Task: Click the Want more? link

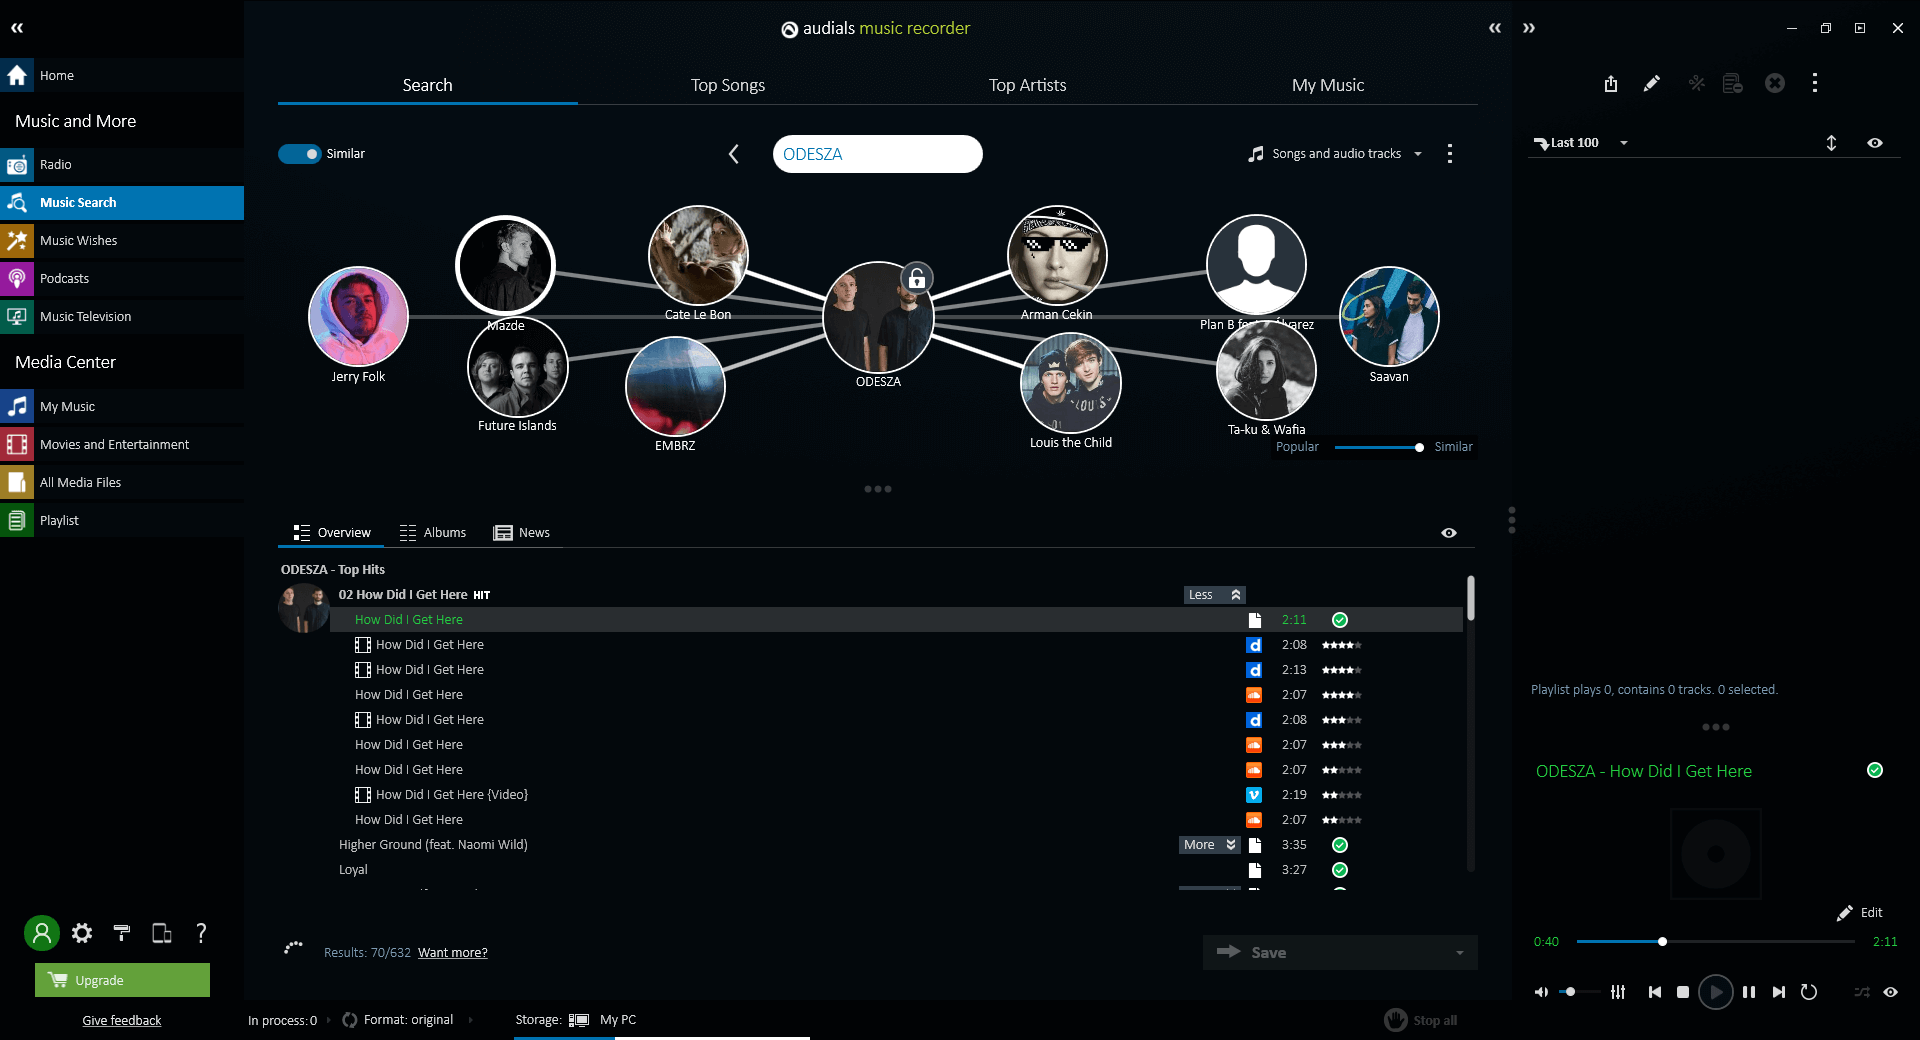Action: 453,953
